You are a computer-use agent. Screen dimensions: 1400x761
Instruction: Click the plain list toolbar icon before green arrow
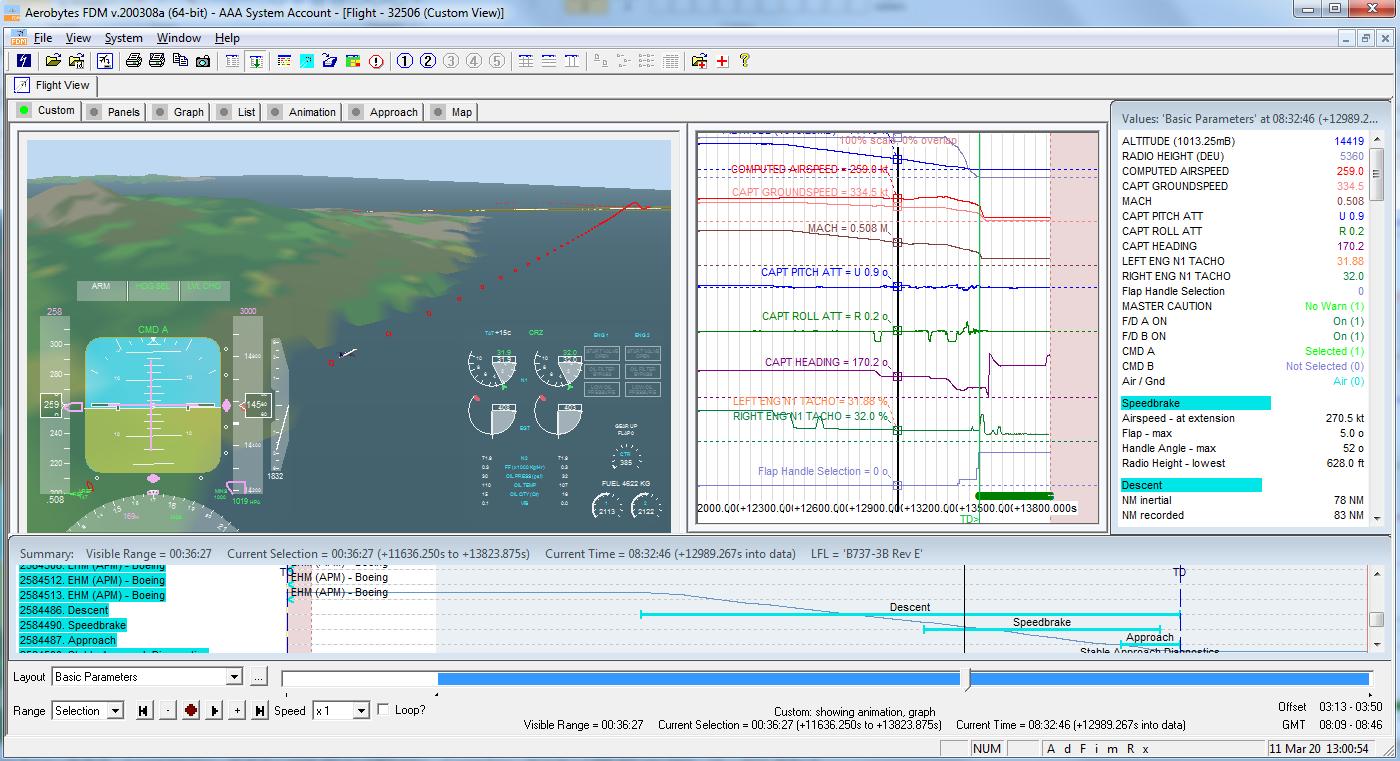tap(232, 61)
